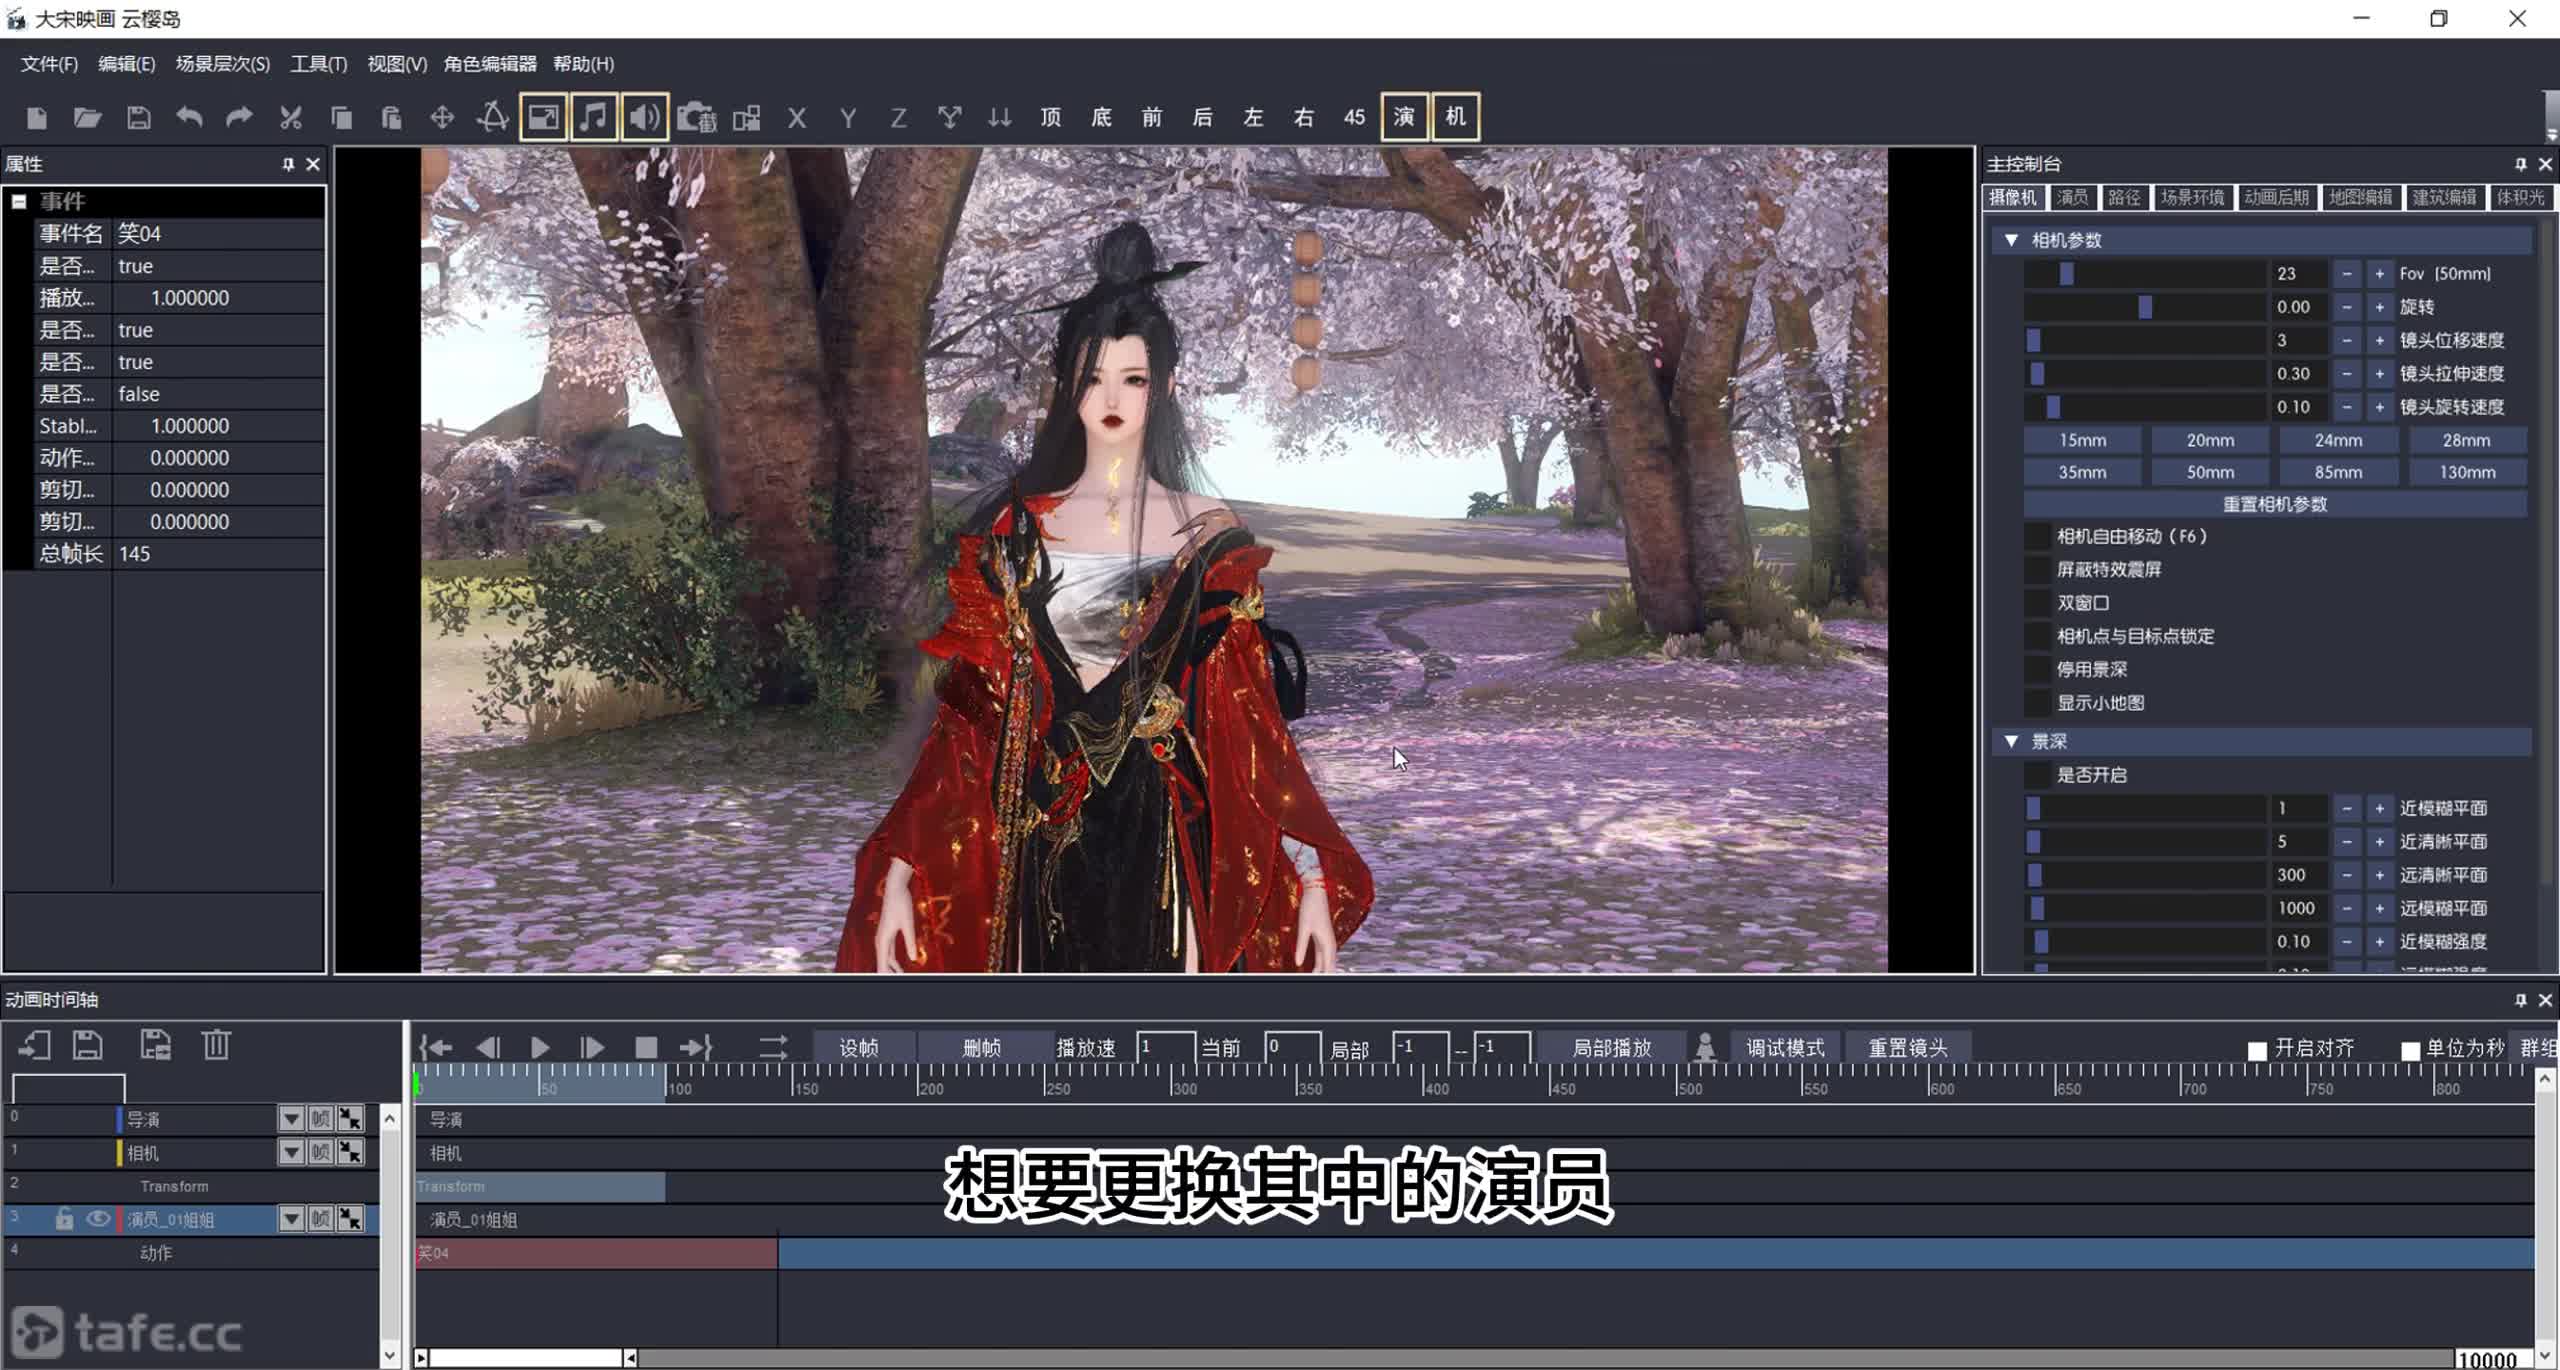Collapse the 相机参数 section
The image size is (2560, 1370).
2011,241
